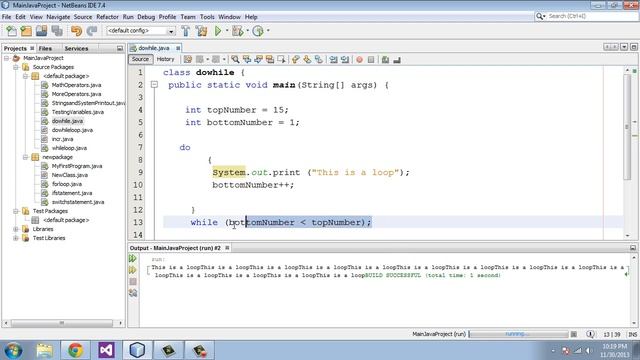Image resolution: width=640 pixels, height=360 pixels.
Task: Run the project with green play icon
Action: point(218,31)
